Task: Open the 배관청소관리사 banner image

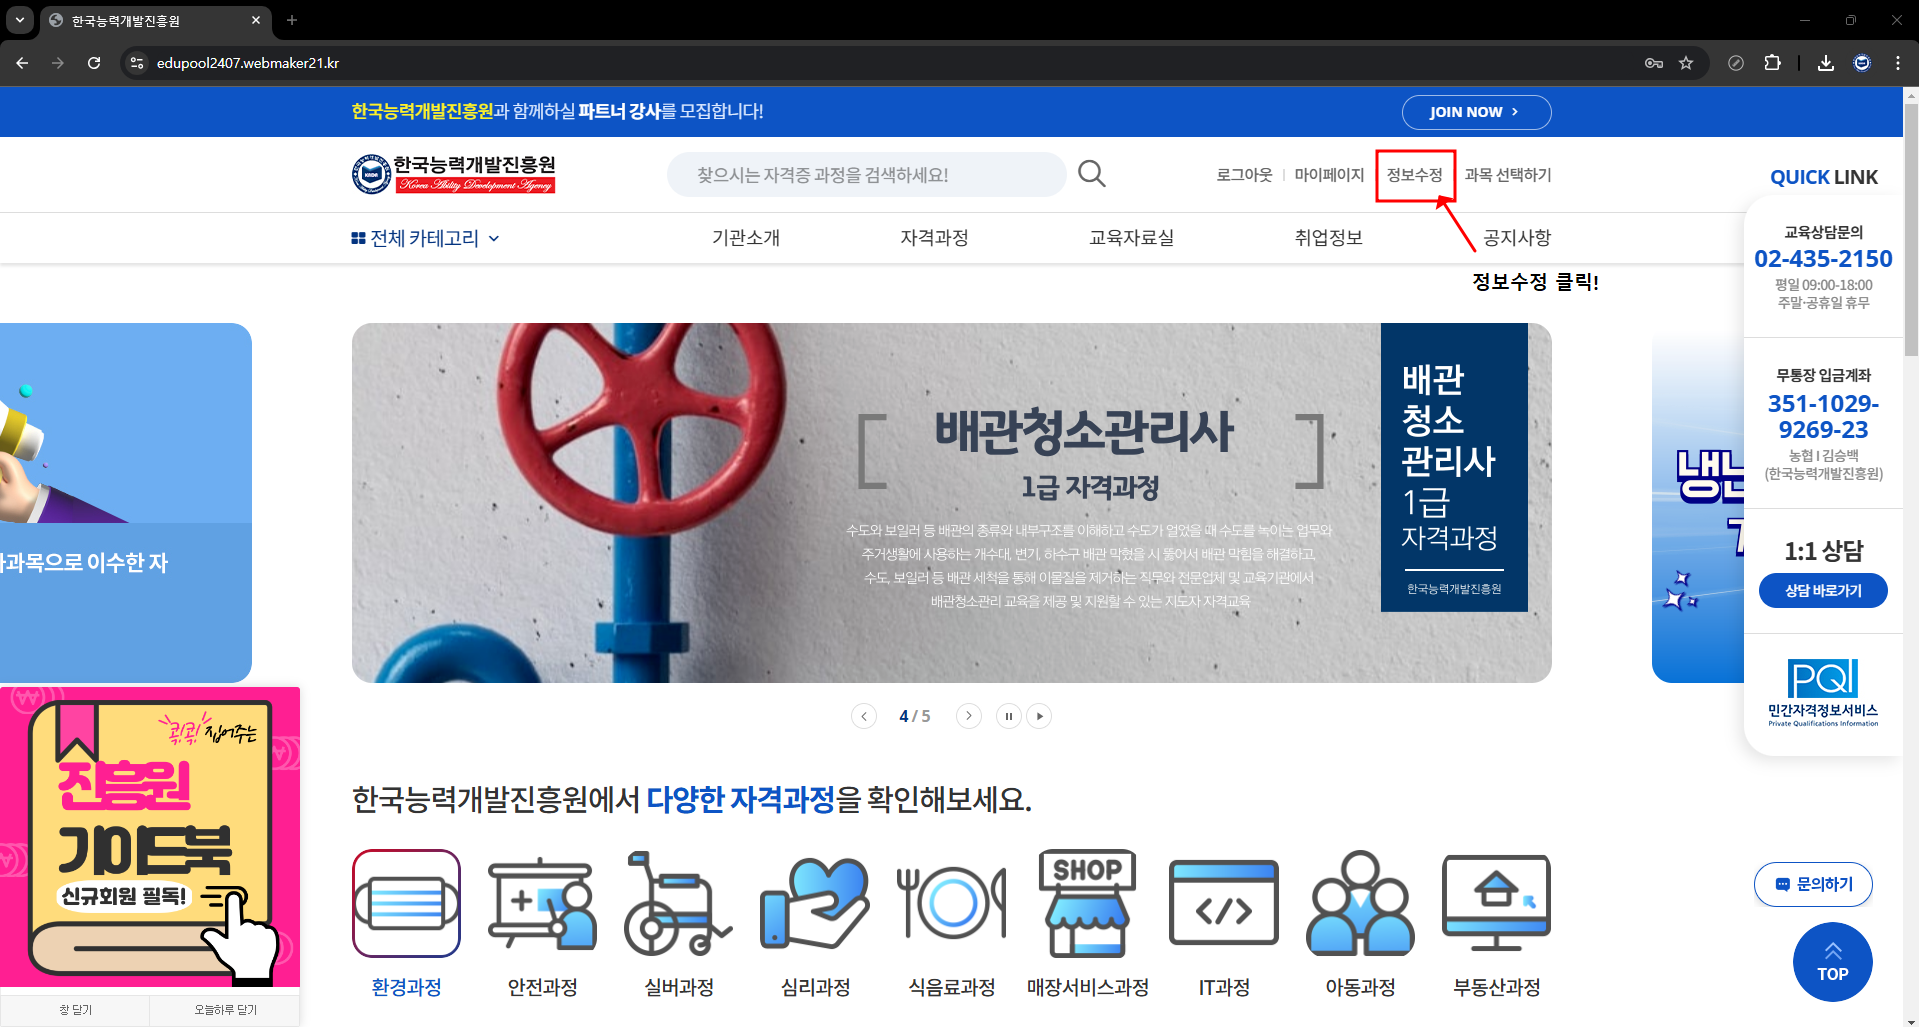Action: 951,503
